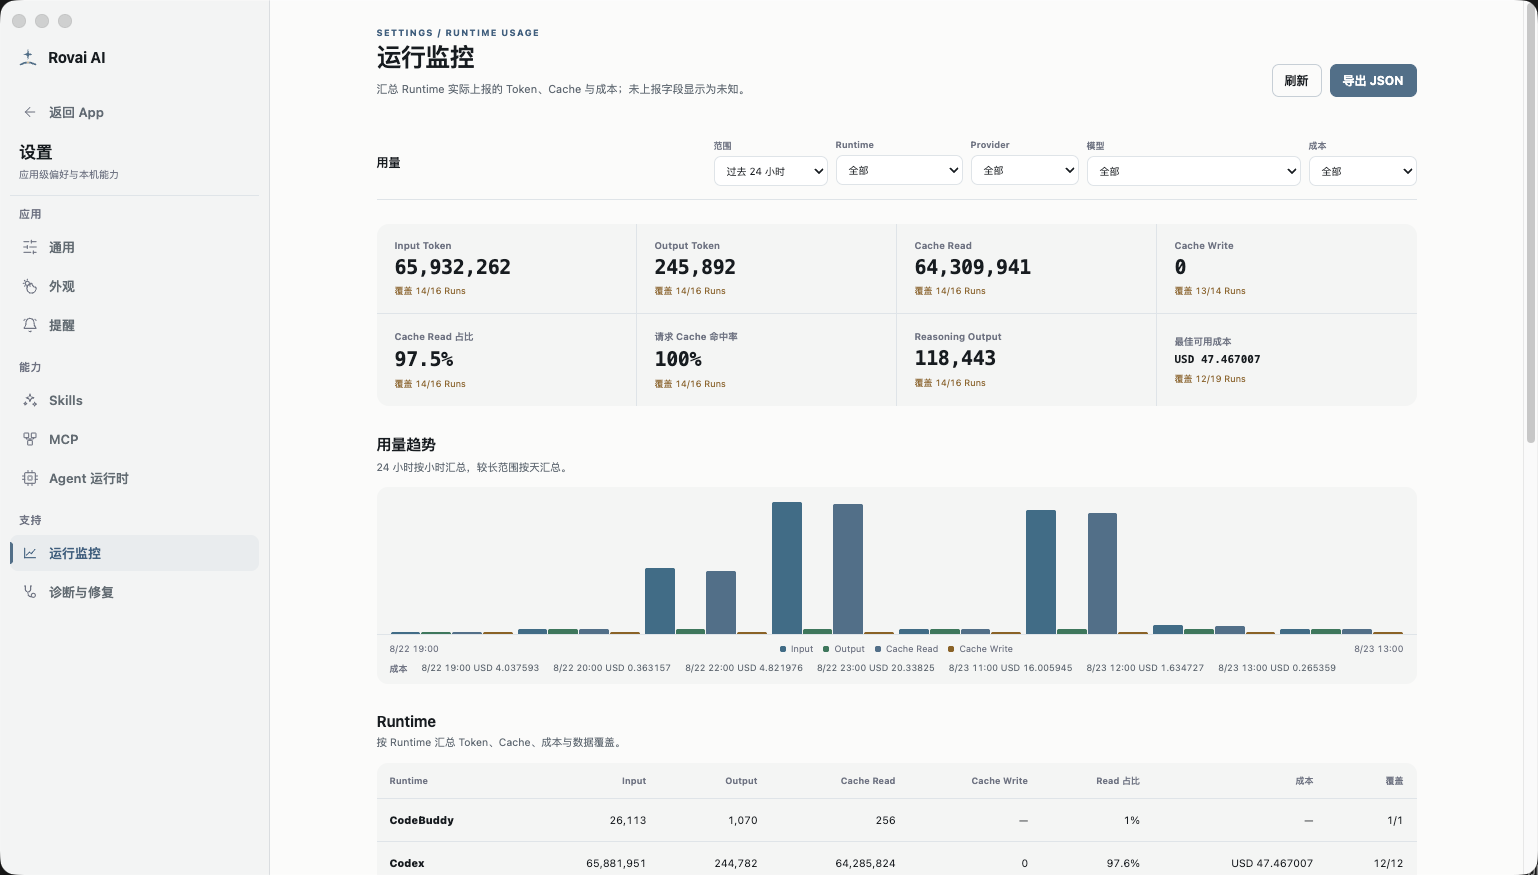1538x875 pixels.
Task: Click the Cache Write legend entry
Action: (980, 649)
